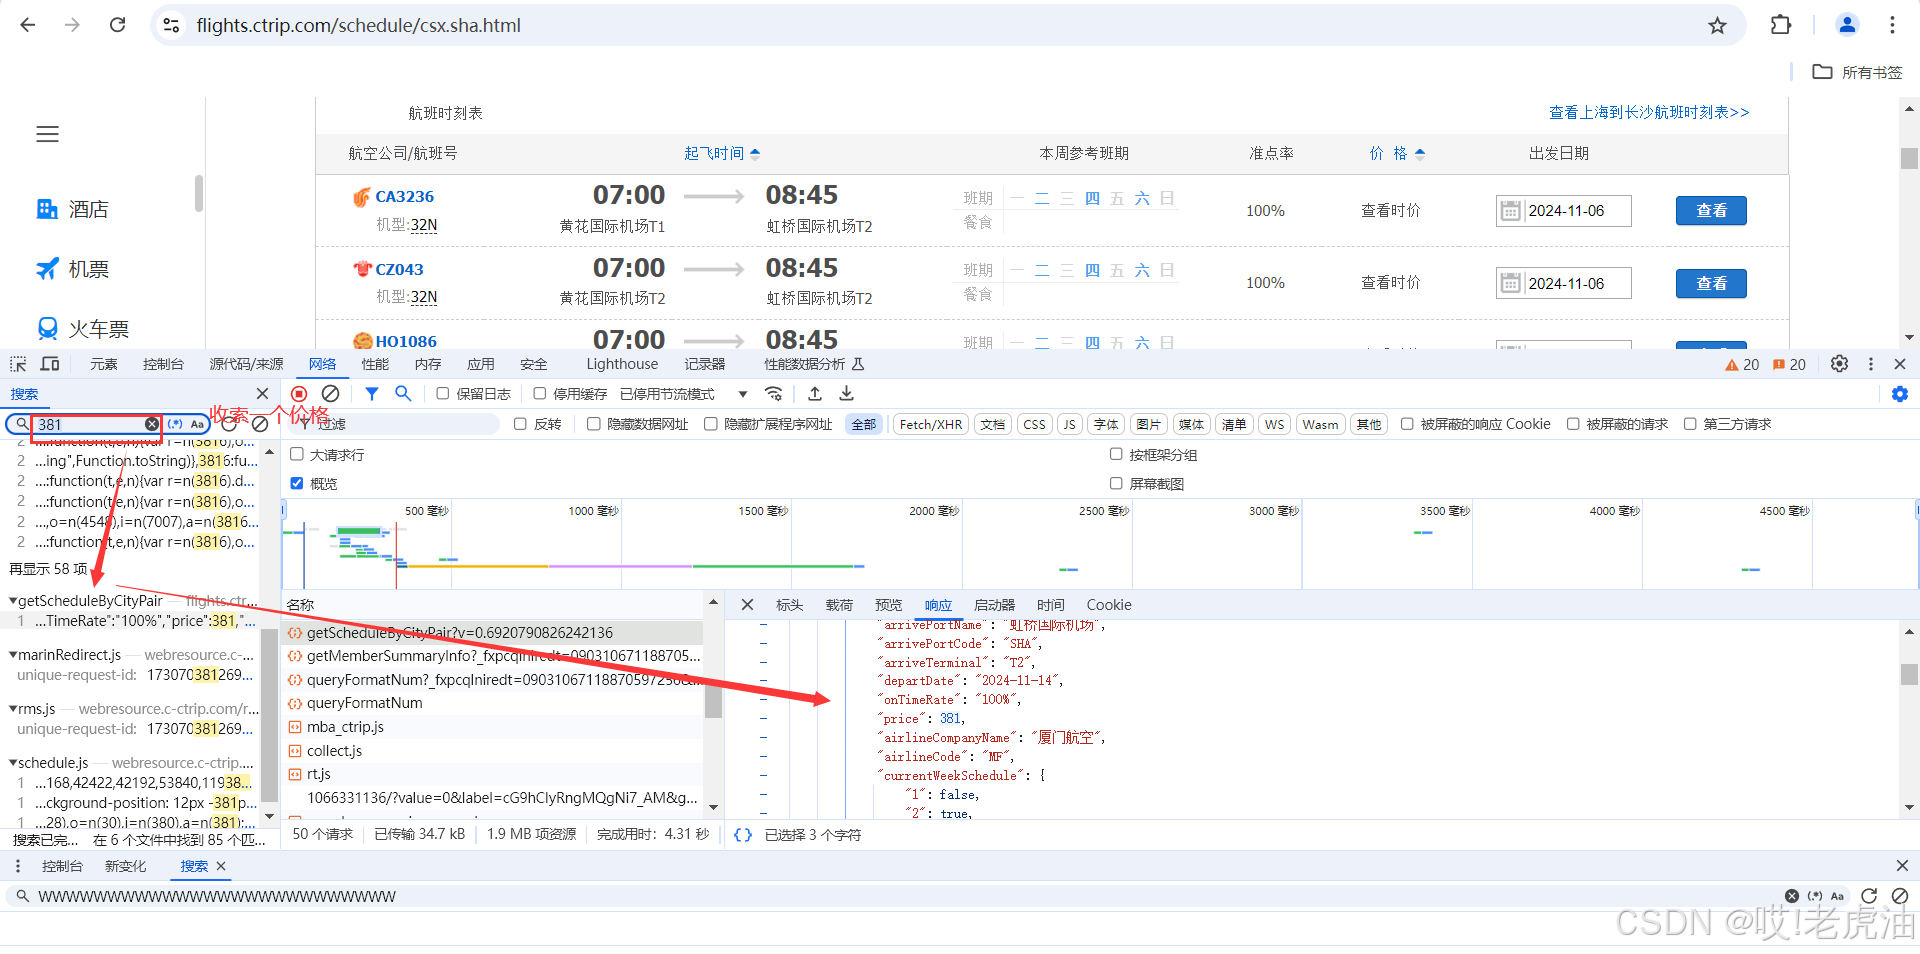Open the Chrome profile avatar
This screenshot has height=954, width=1920.
click(x=1847, y=25)
